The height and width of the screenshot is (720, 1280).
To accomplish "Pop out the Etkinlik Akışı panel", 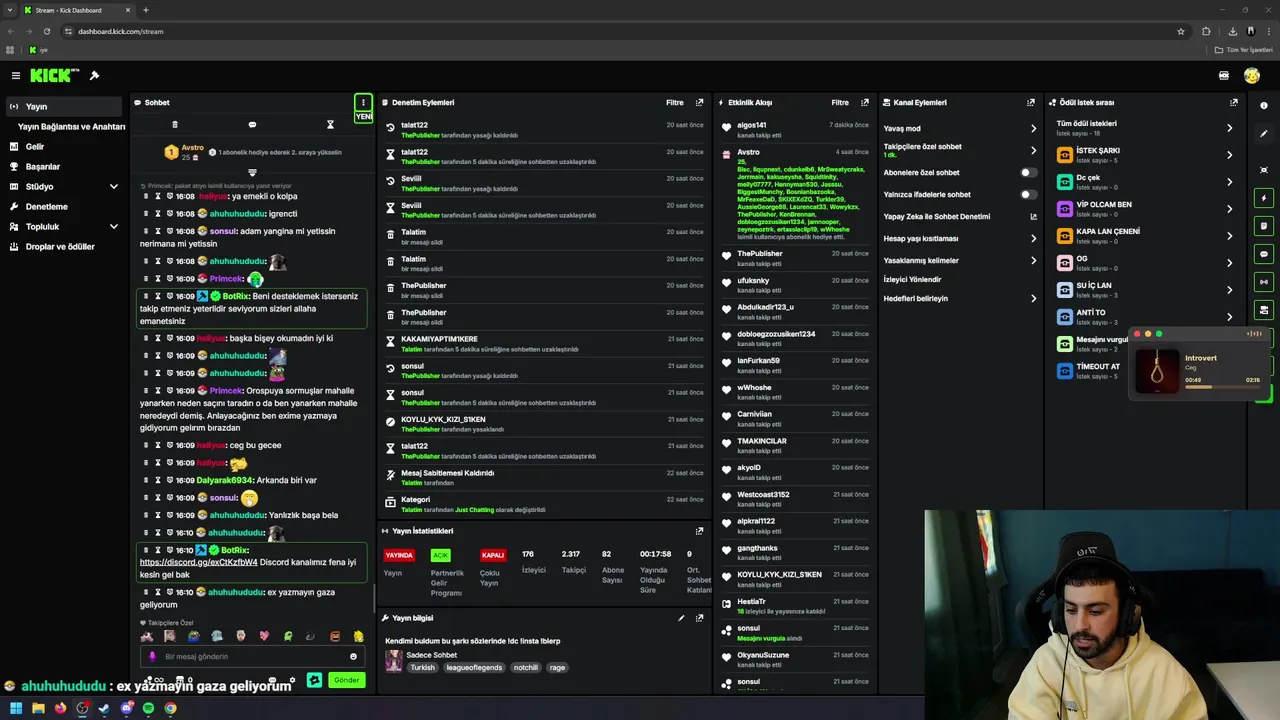I will pyautogui.click(x=865, y=102).
